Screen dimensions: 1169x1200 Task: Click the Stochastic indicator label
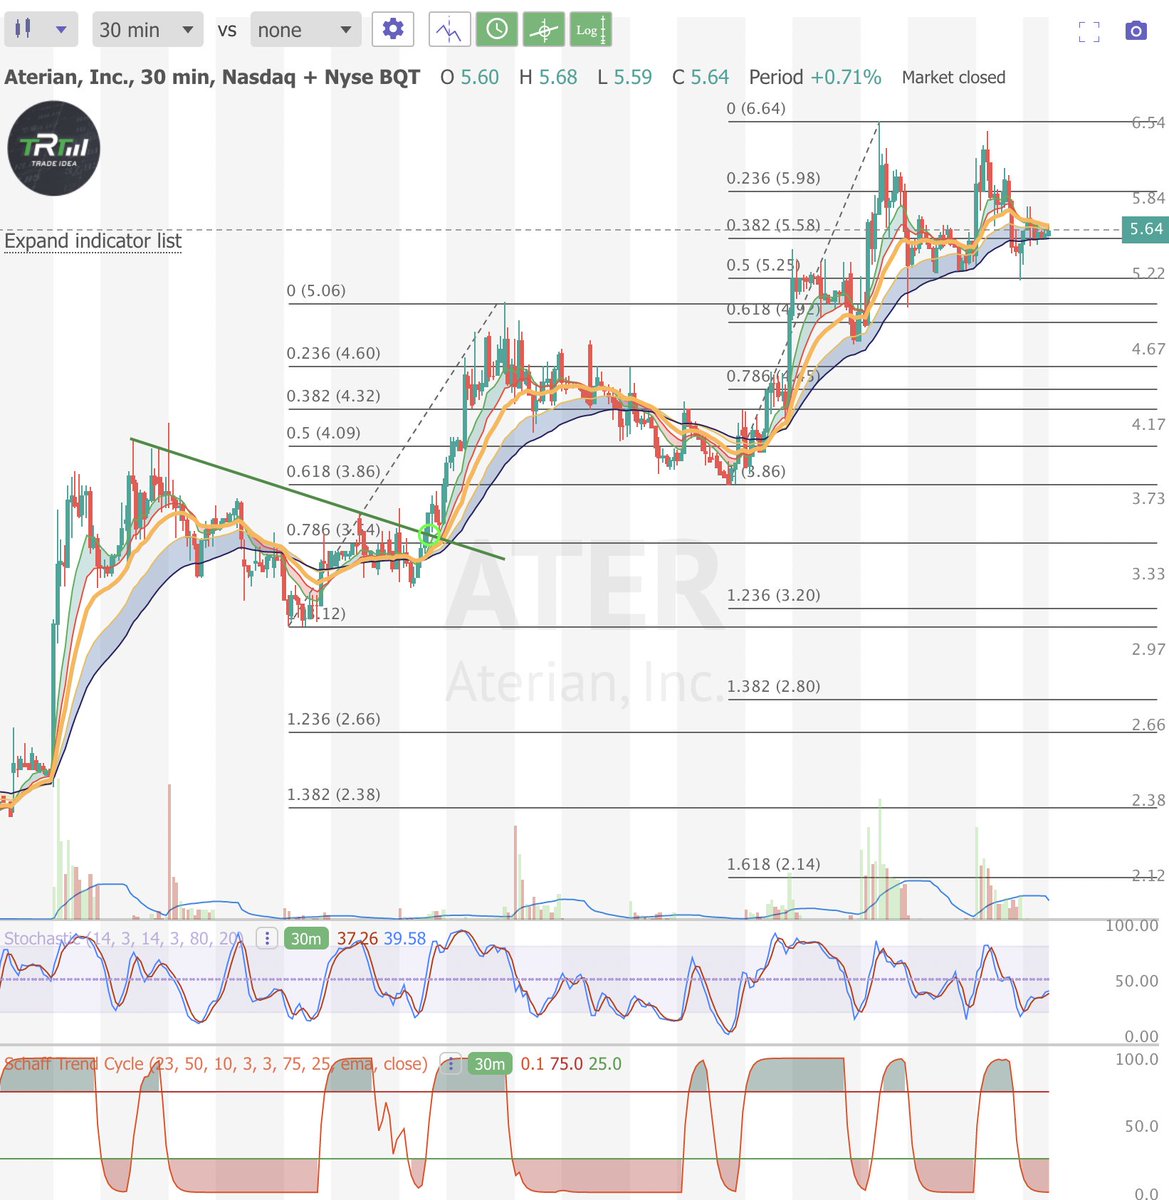123,938
